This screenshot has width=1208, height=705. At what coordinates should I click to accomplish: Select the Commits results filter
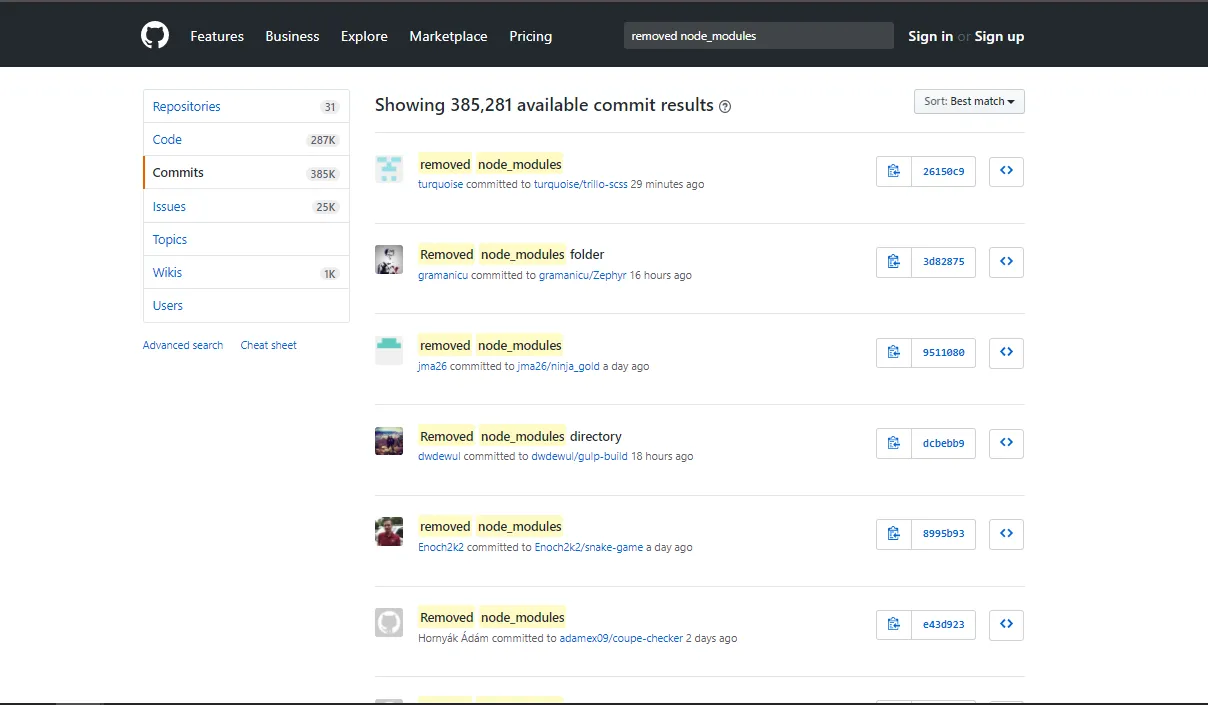pos(246,172)
